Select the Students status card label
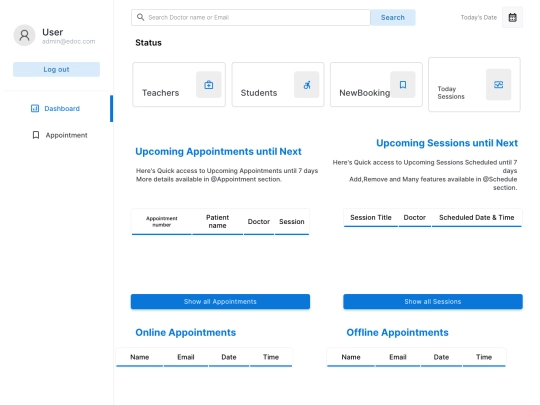 [x=259, y=93]
